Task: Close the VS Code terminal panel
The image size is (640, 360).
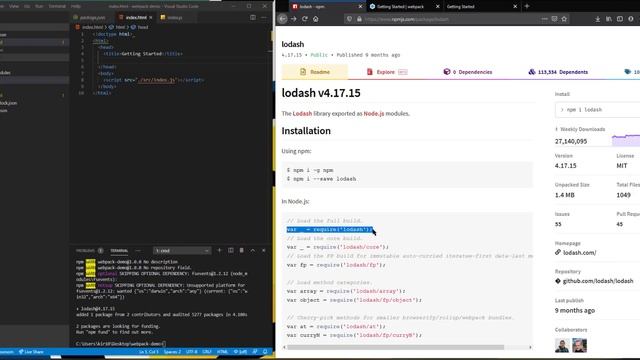Action: [264, 250]
